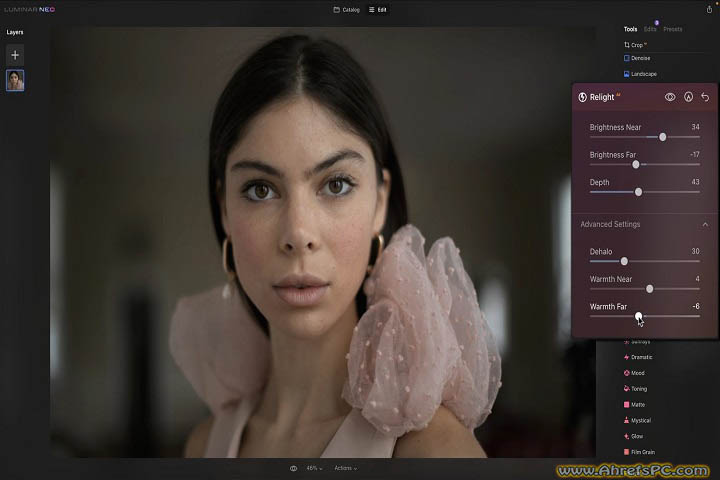Open the Actions dropdown menu
The height and width of the screenshot is (480, 720).
[345, 468]
